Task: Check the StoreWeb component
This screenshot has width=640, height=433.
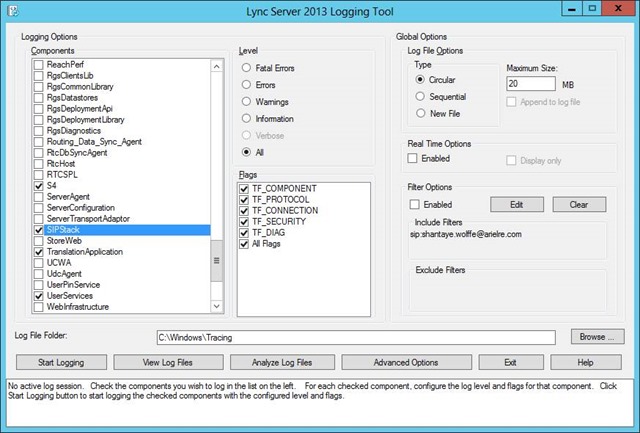Action: (39, 241)
